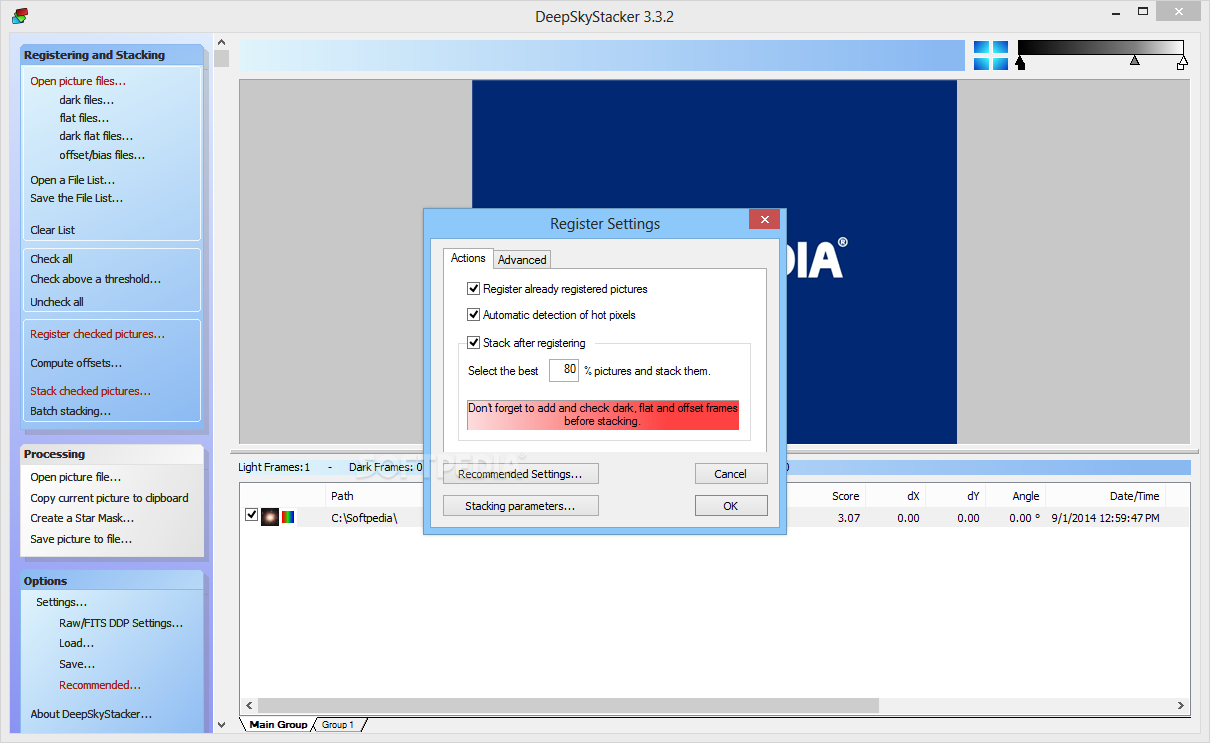Click Recommended in Options section
This screenshot has height=743, width=1210.
[100, 685]
